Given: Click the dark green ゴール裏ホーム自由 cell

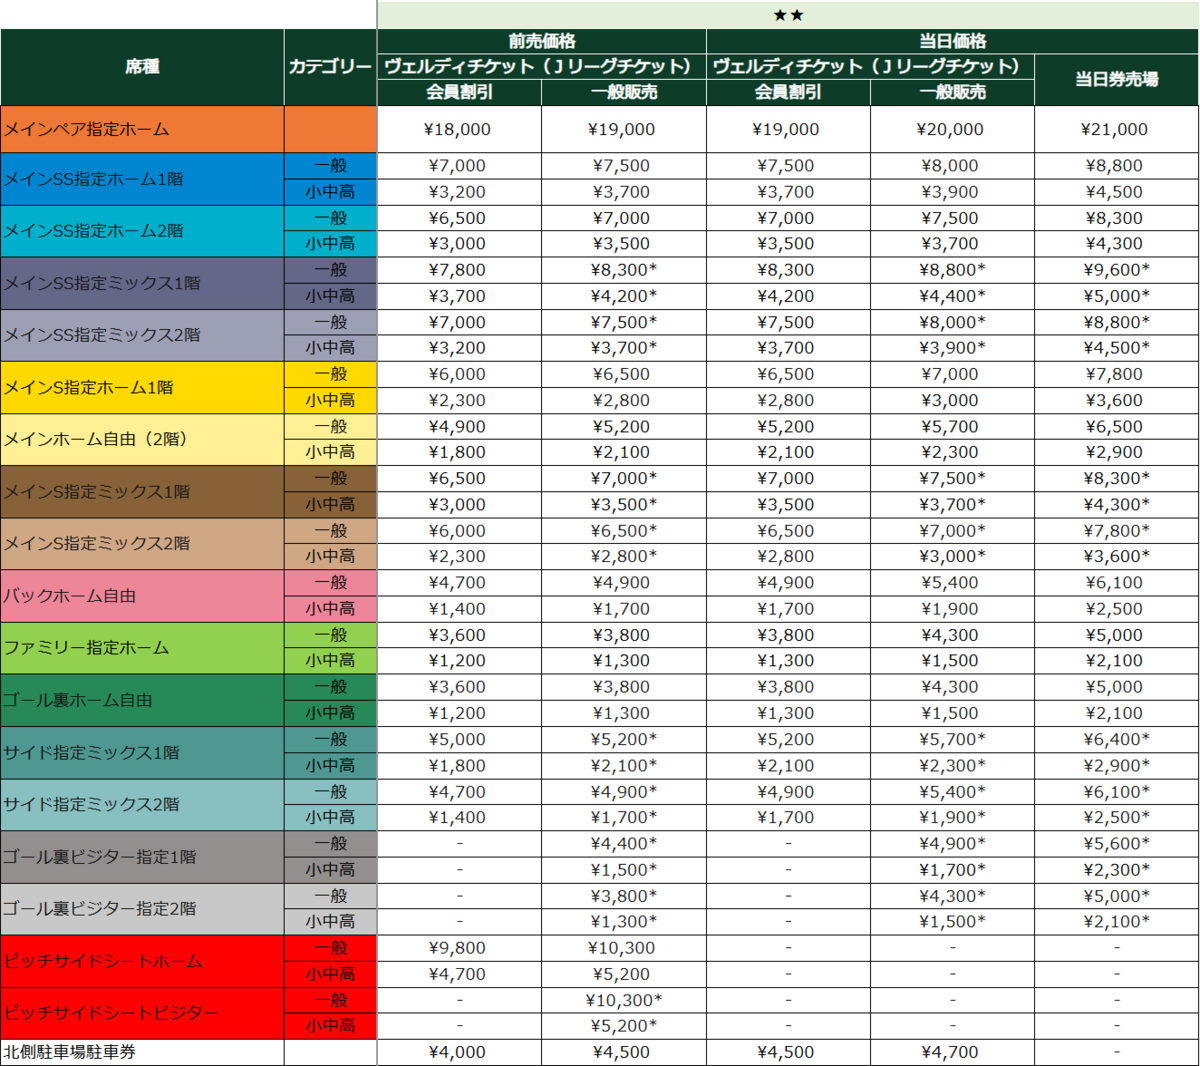Looking at the screenshot, I should point(142,700).
